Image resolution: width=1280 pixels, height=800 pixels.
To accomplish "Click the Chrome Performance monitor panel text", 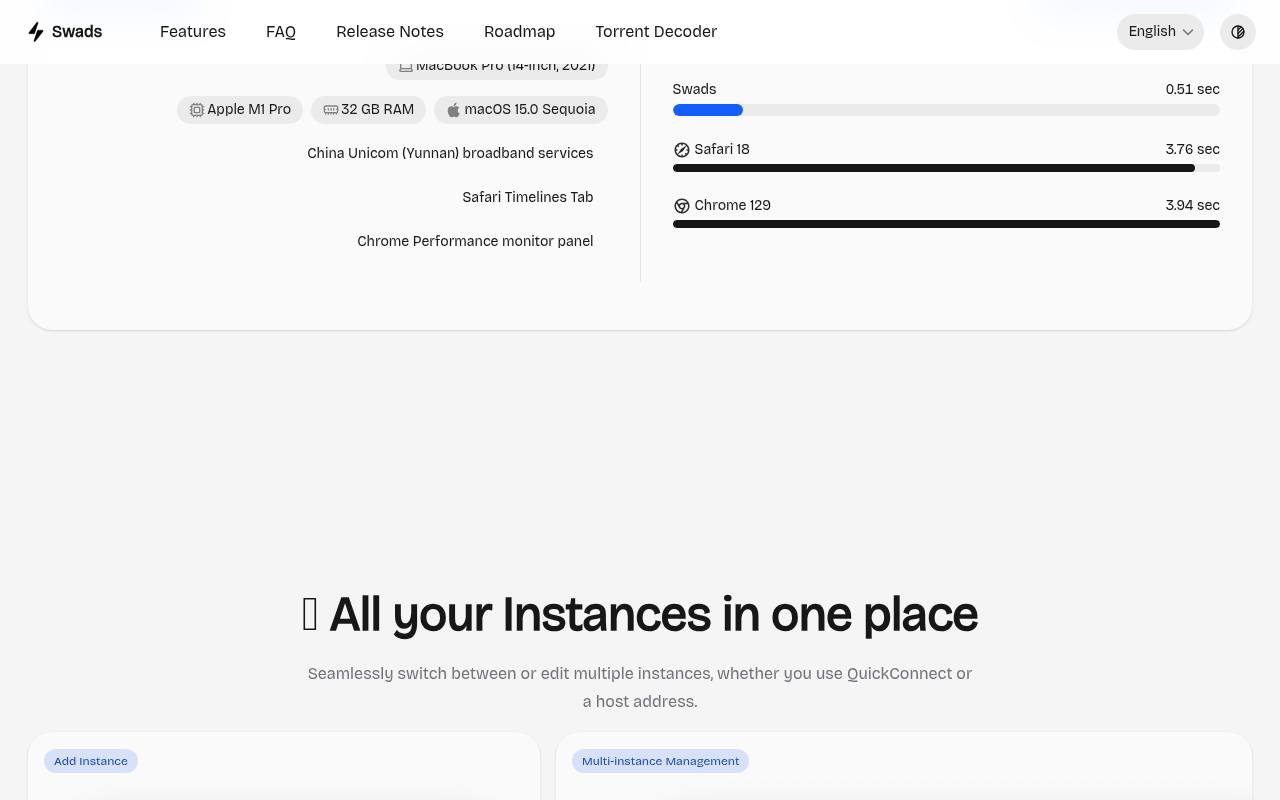I will coord(475,241).
